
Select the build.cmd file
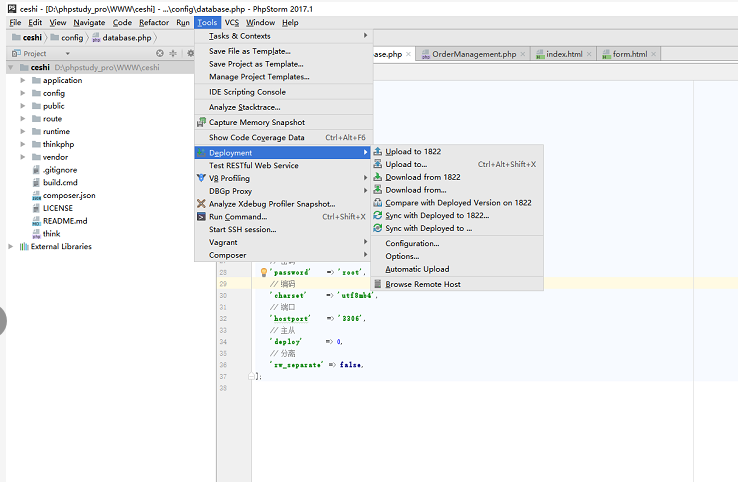[x=55, y=183]
